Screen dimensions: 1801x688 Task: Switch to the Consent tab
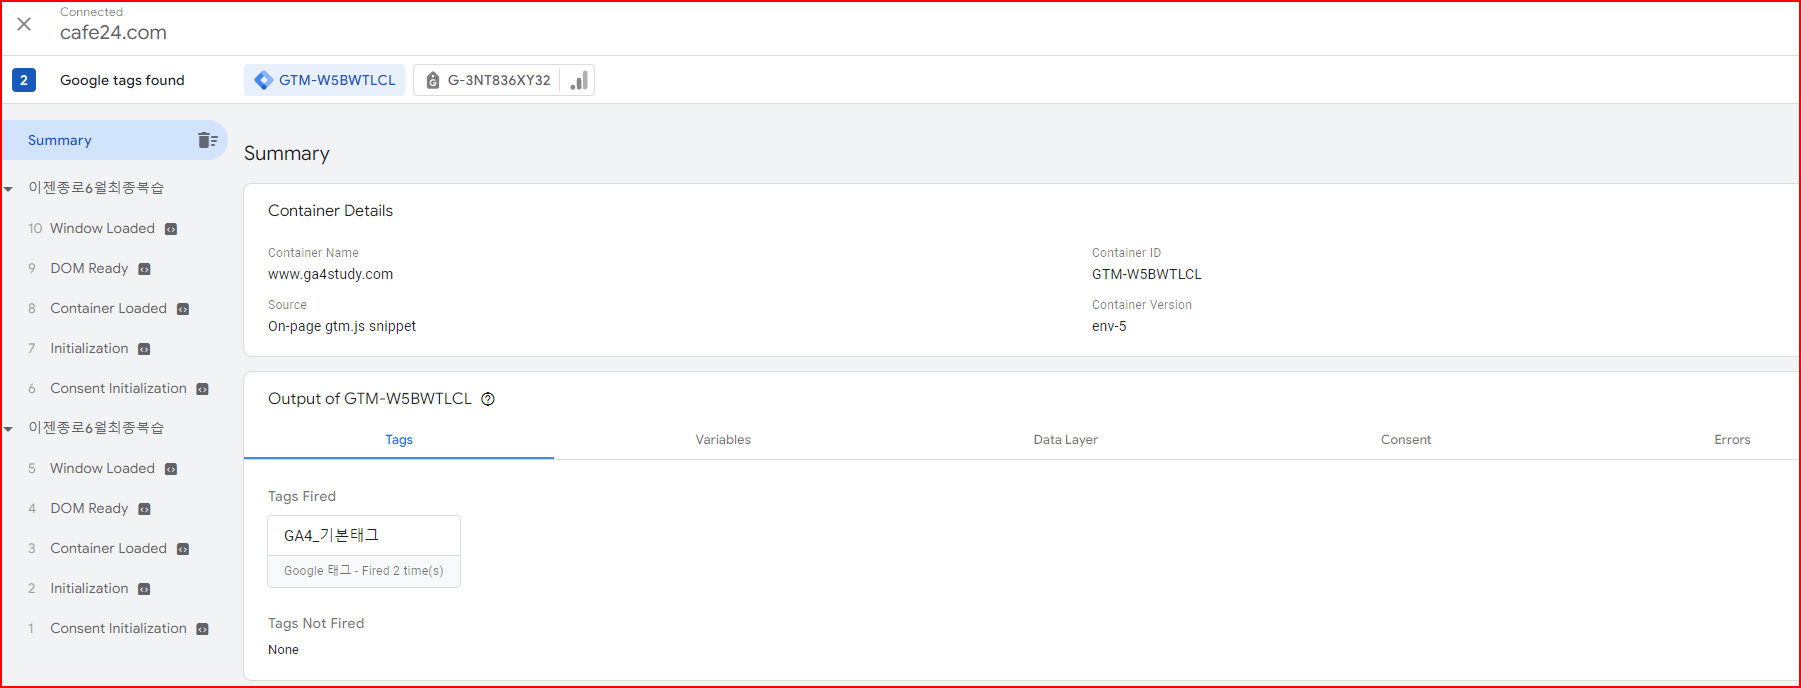point(1406,440)
